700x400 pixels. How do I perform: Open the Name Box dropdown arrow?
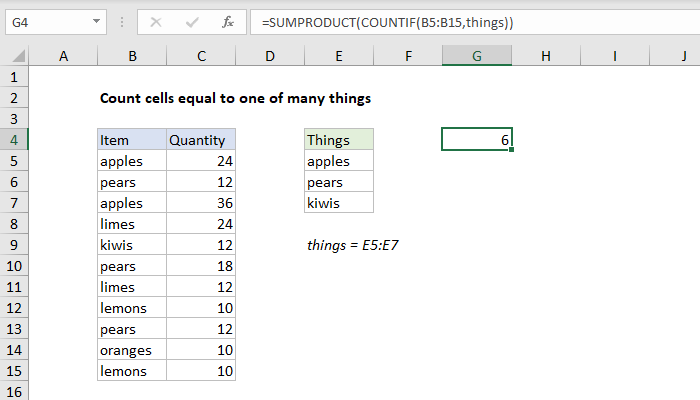coord(96,21)
